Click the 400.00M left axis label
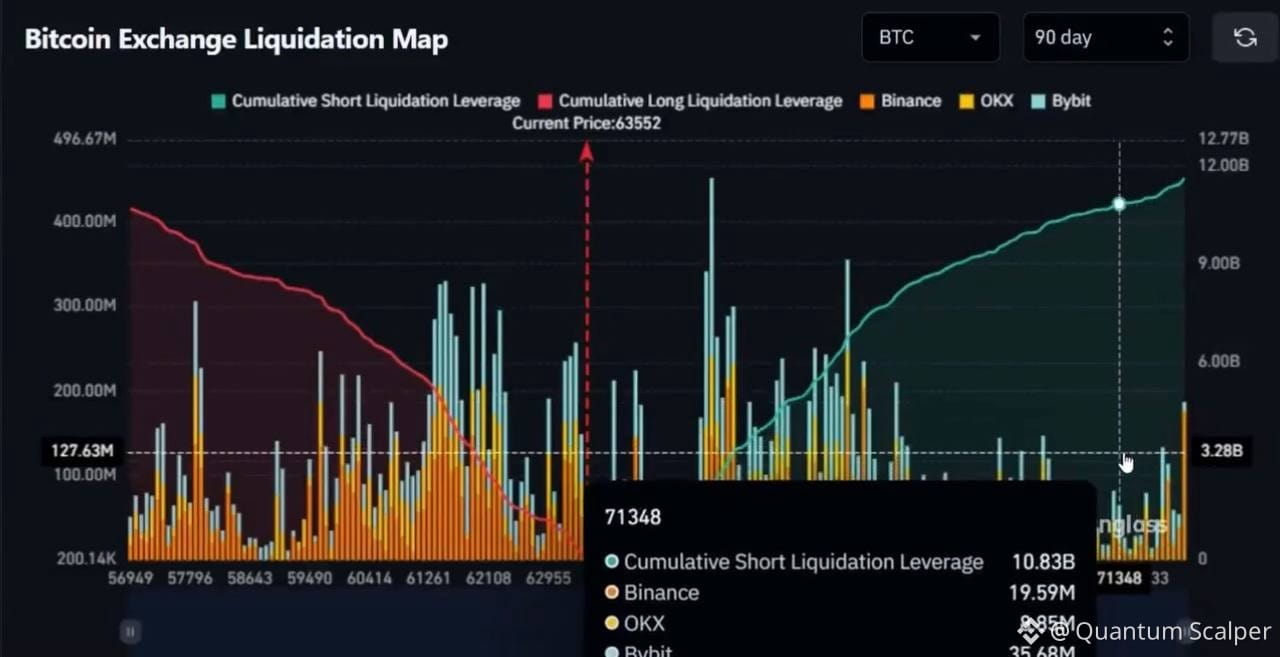This screenshot has width=1280, height=657. (x=84, y=220)
